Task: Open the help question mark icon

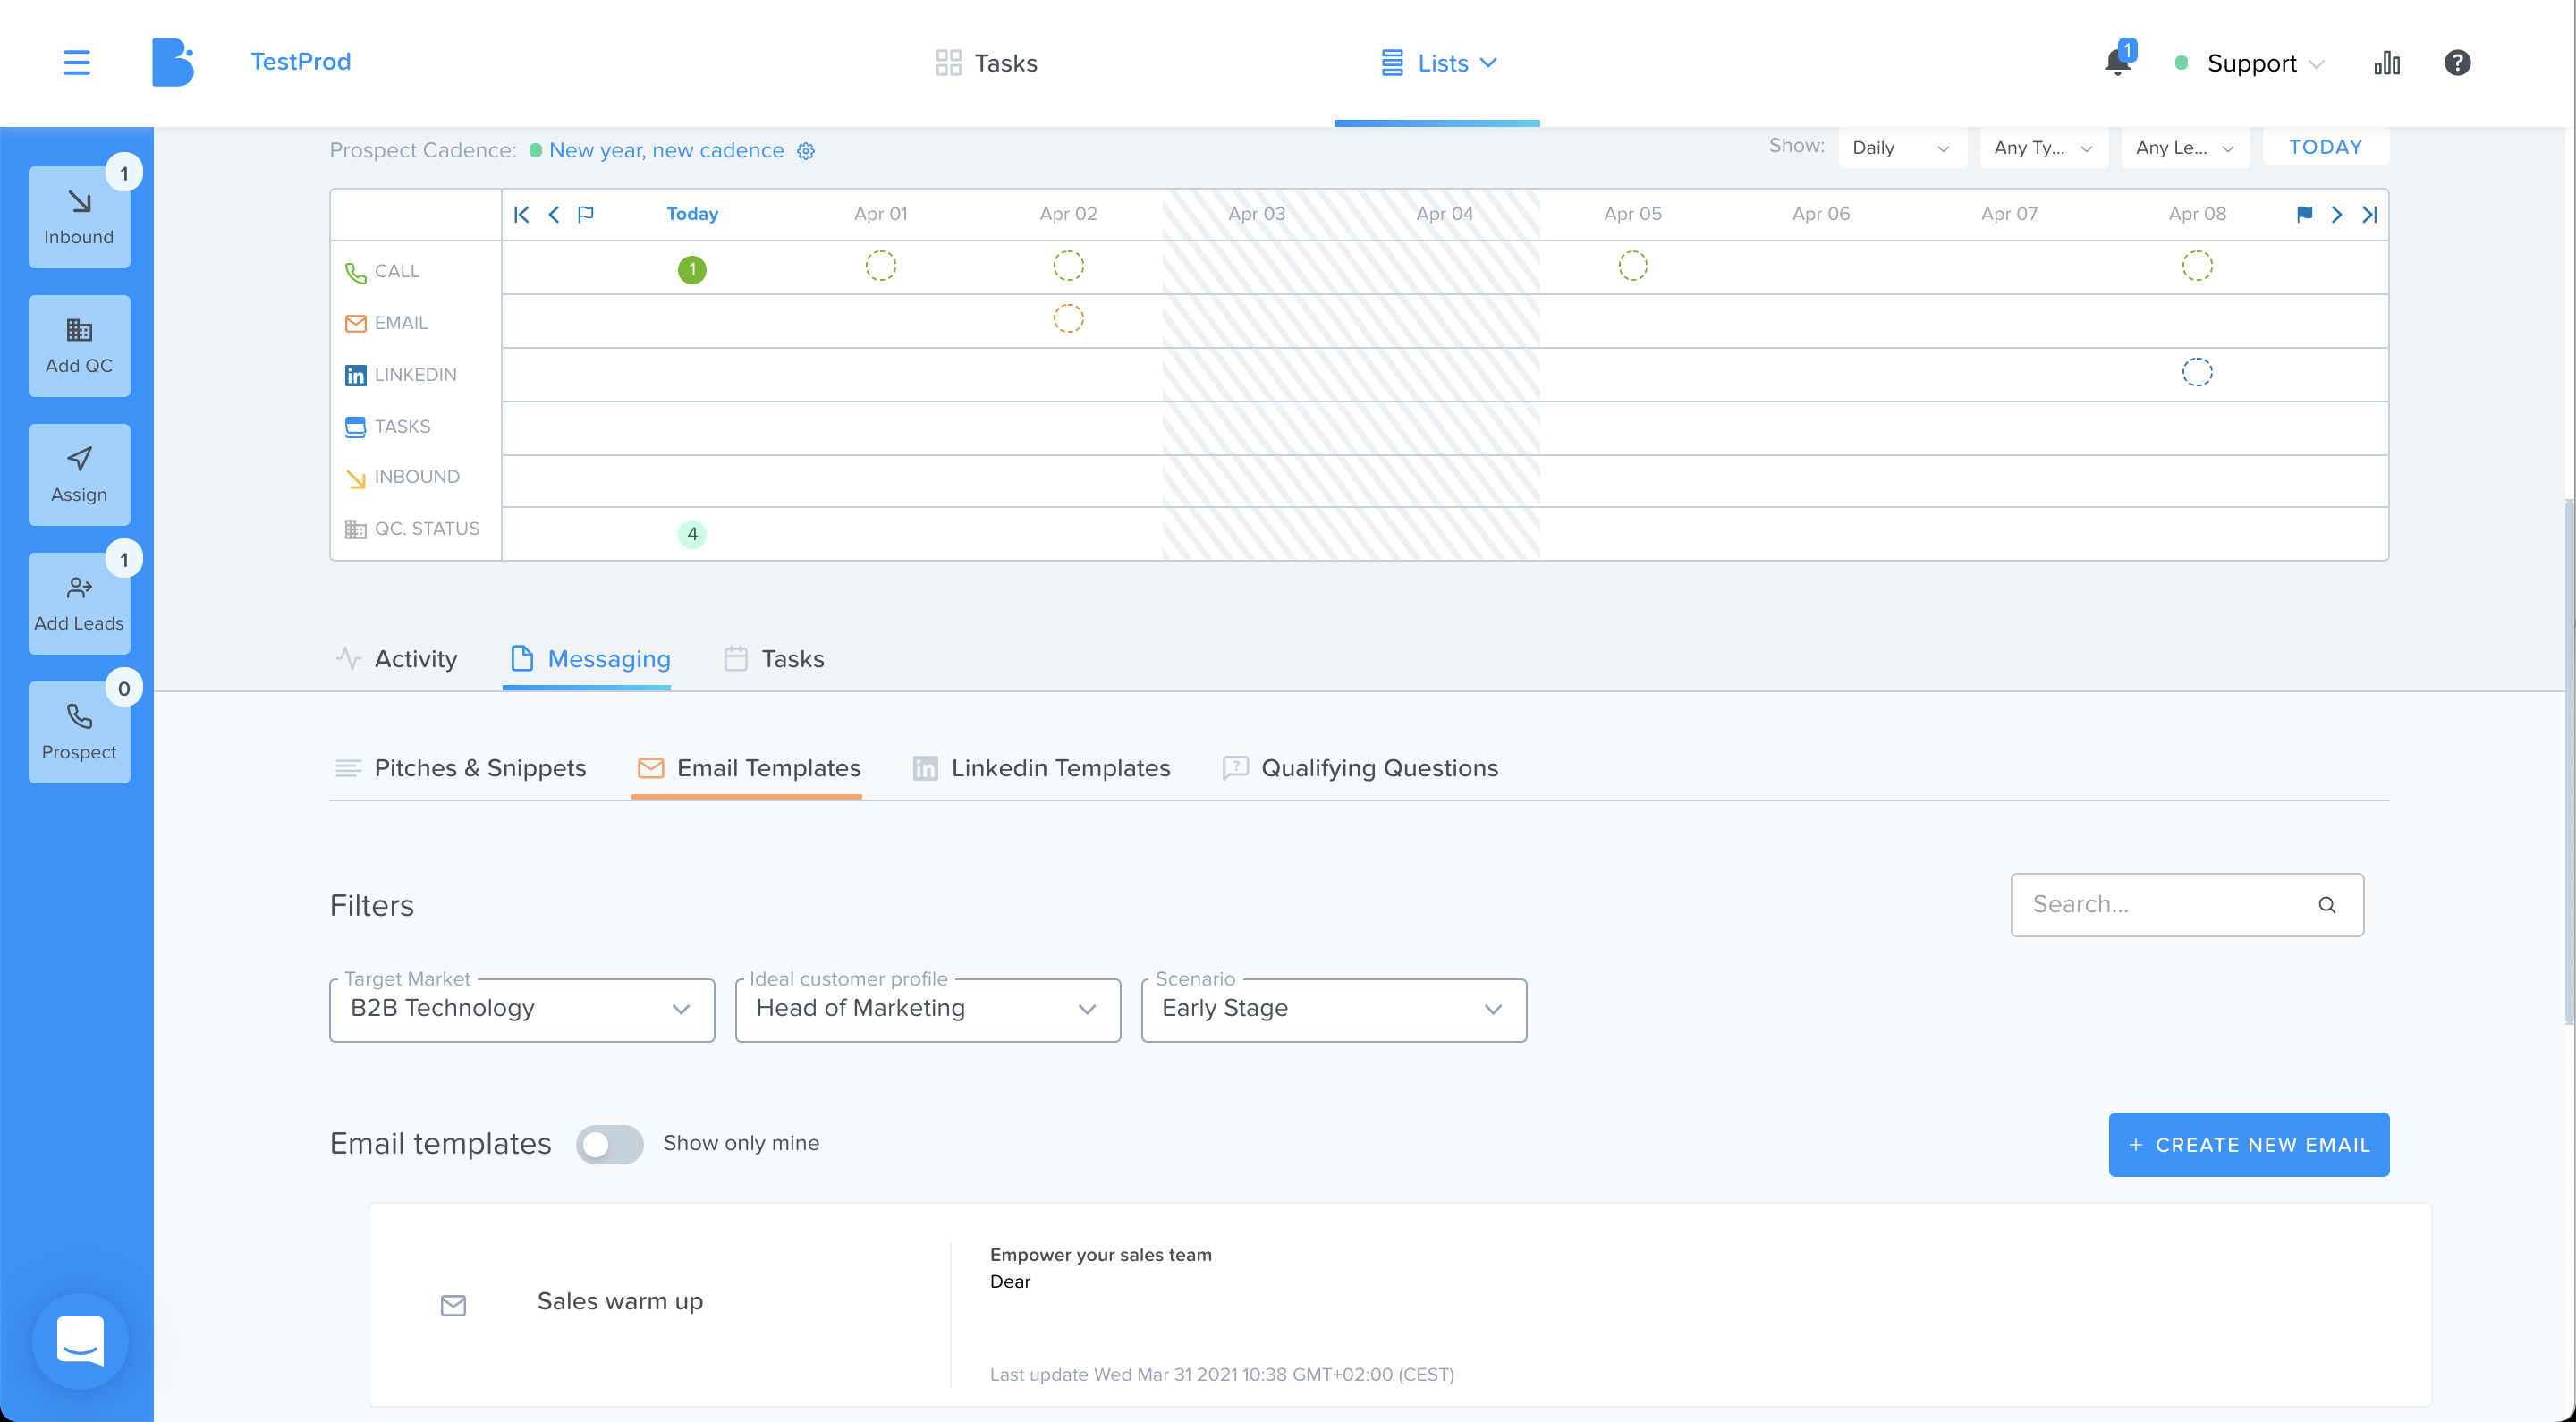Action: pos(2457,62)
